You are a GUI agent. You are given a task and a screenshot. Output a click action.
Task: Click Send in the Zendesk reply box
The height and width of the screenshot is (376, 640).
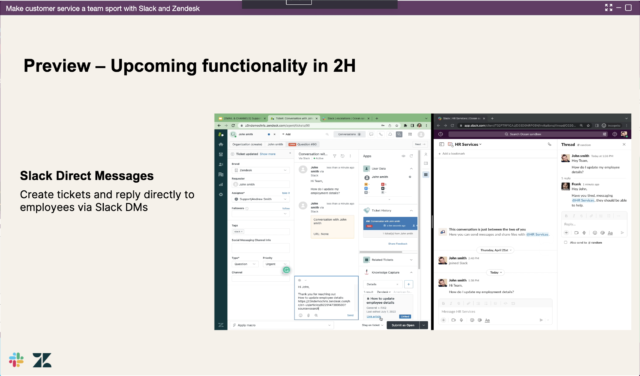pyautogui.click(x=350, y=315)
